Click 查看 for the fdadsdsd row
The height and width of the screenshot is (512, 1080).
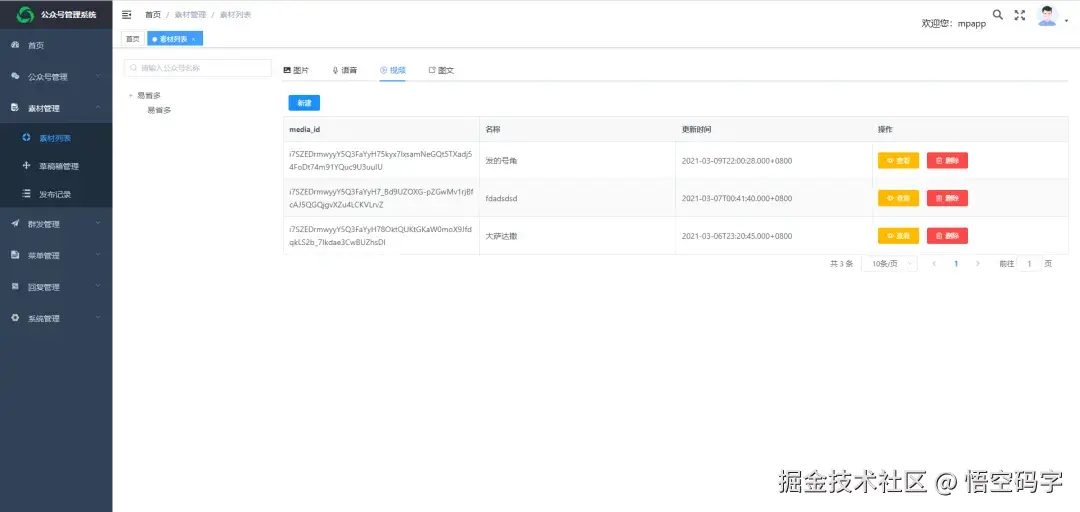pos(898,198)
